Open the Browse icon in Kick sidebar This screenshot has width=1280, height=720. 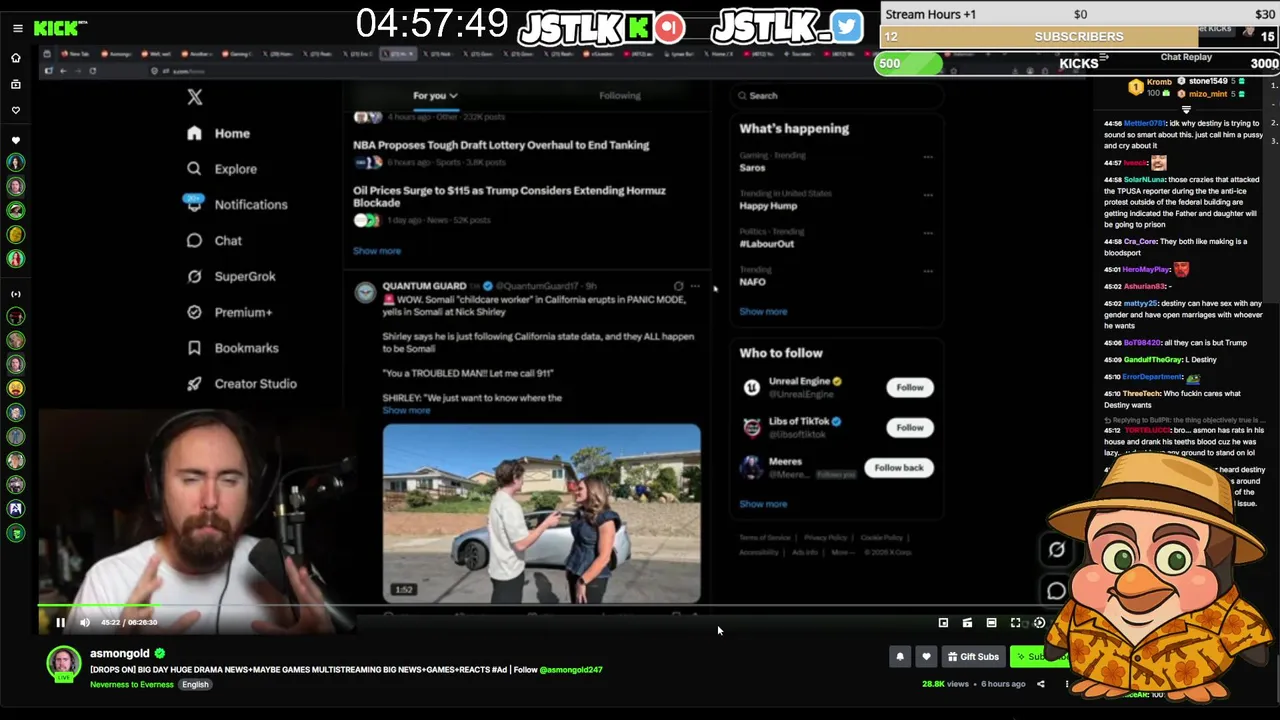tap(16, 85)
